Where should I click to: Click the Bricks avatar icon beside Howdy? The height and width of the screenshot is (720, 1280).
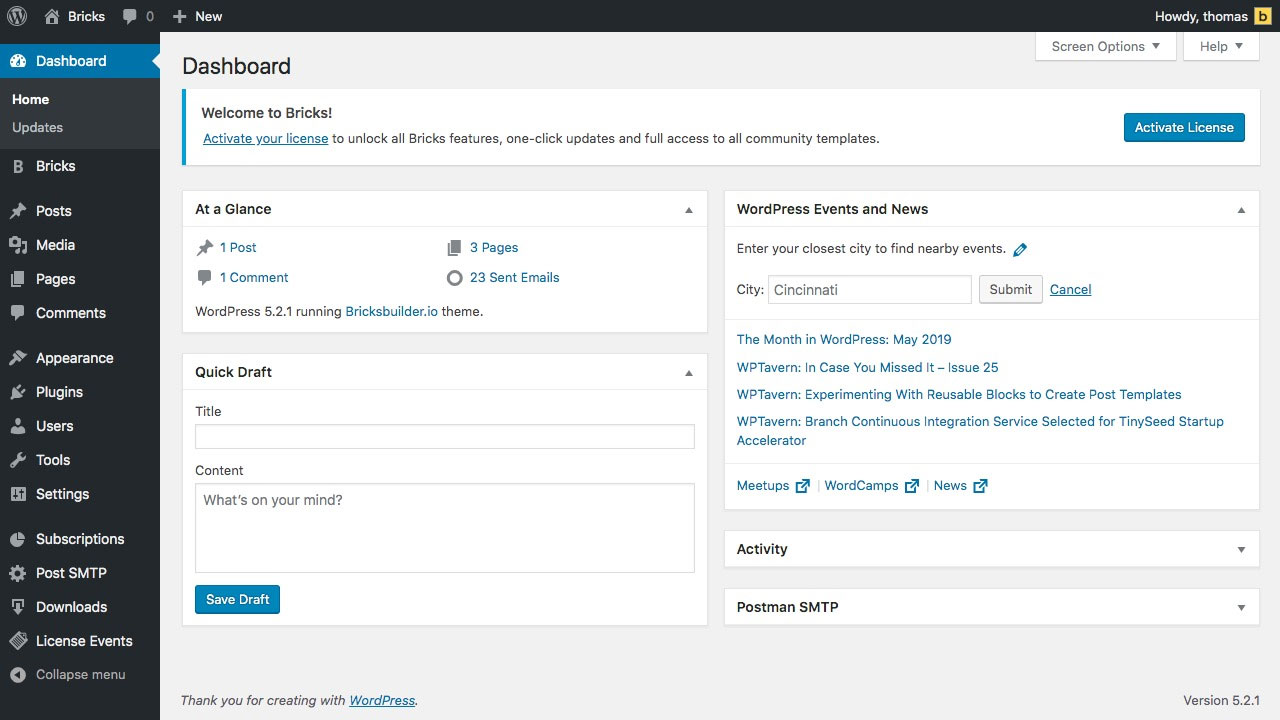[x=1262, y=16]
